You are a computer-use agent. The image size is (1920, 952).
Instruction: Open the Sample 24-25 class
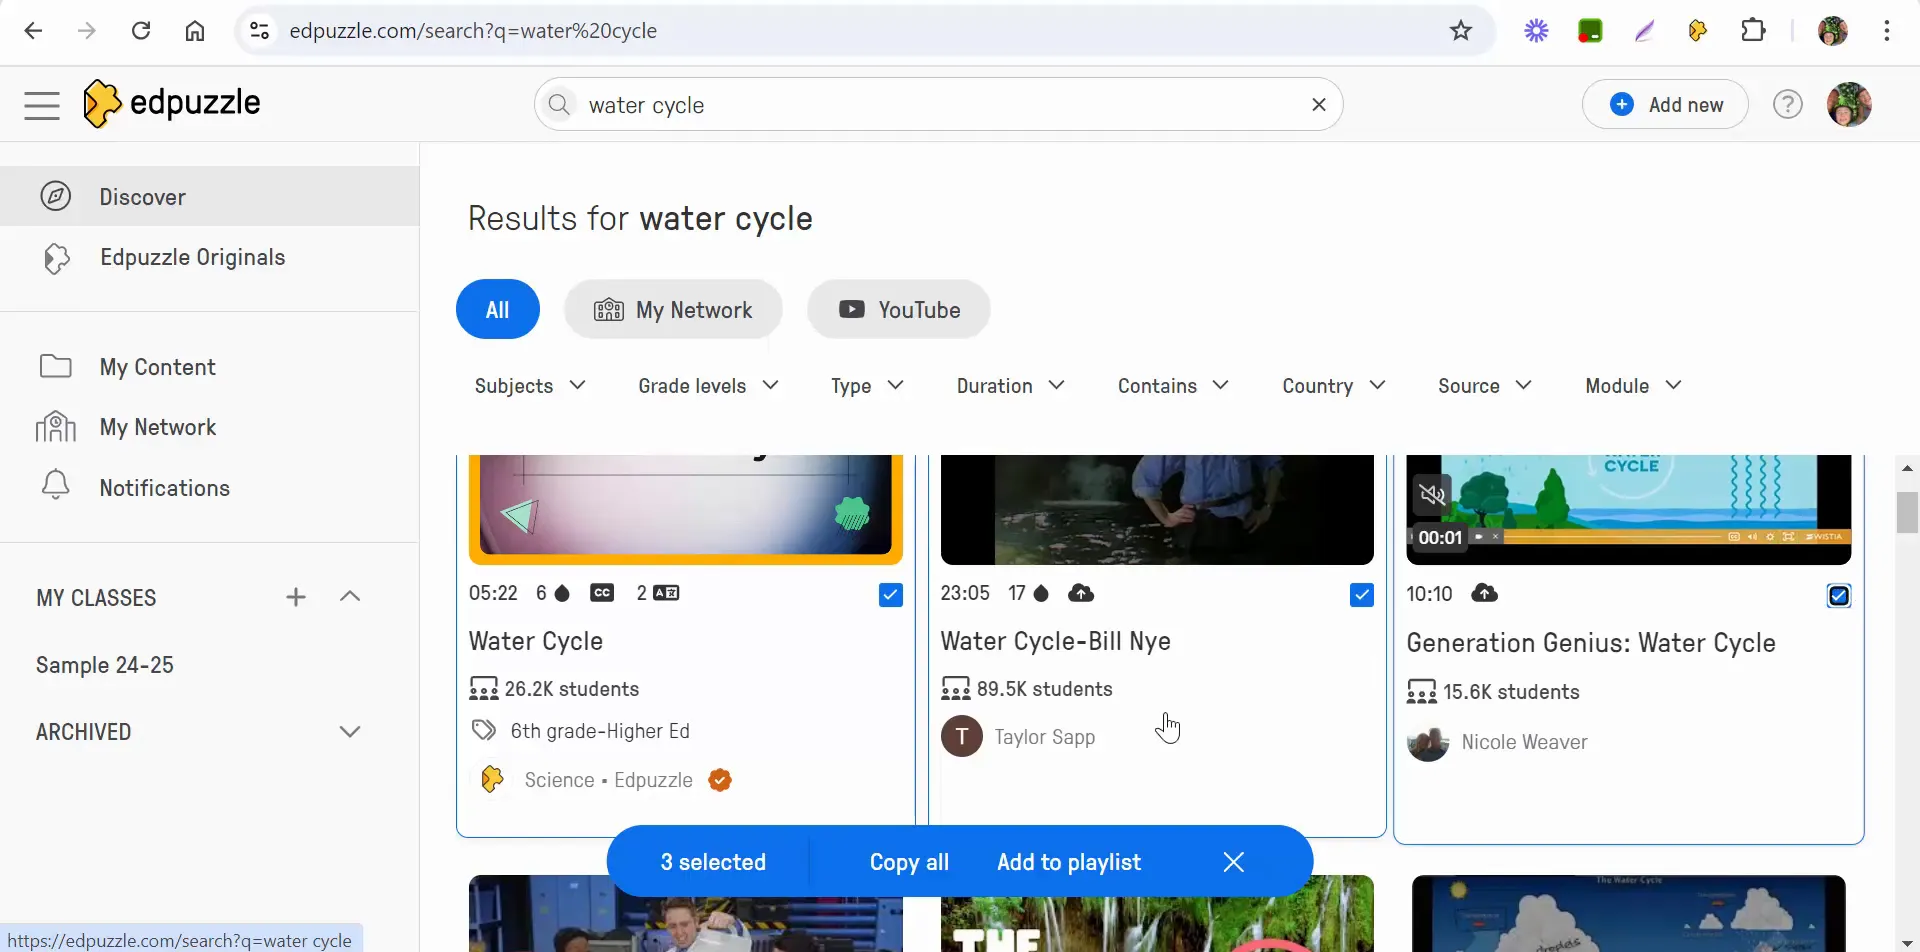point(105,666)
